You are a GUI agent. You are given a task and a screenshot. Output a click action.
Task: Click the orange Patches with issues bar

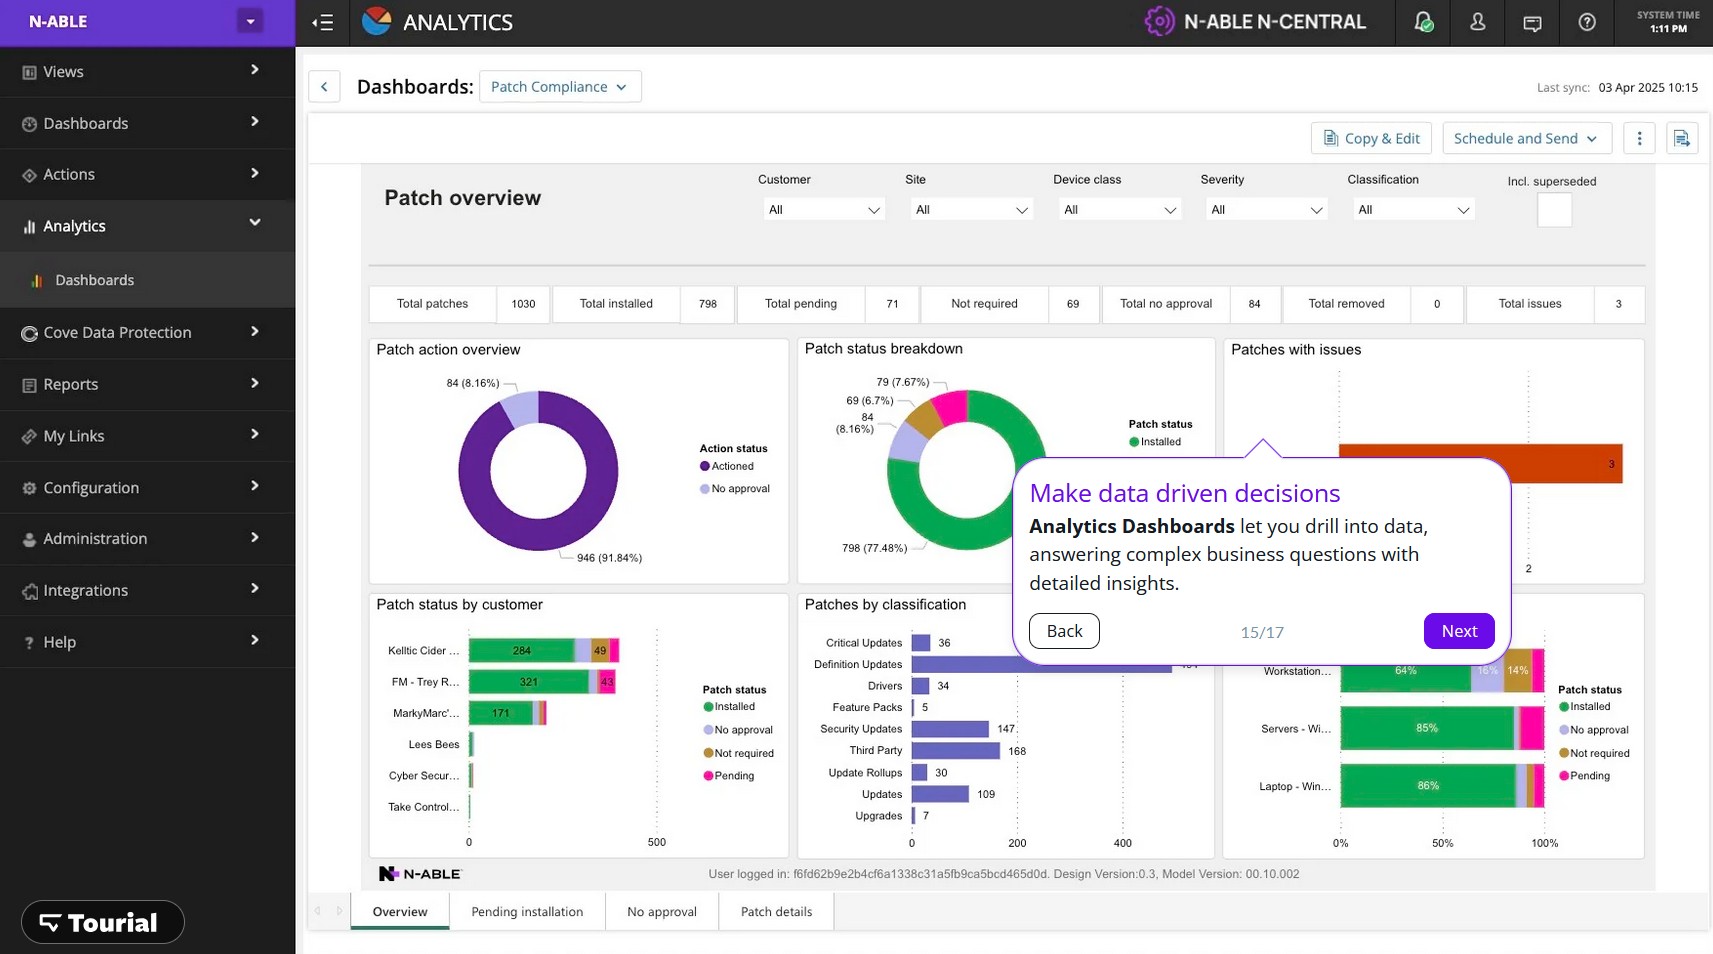point(1480,464)
